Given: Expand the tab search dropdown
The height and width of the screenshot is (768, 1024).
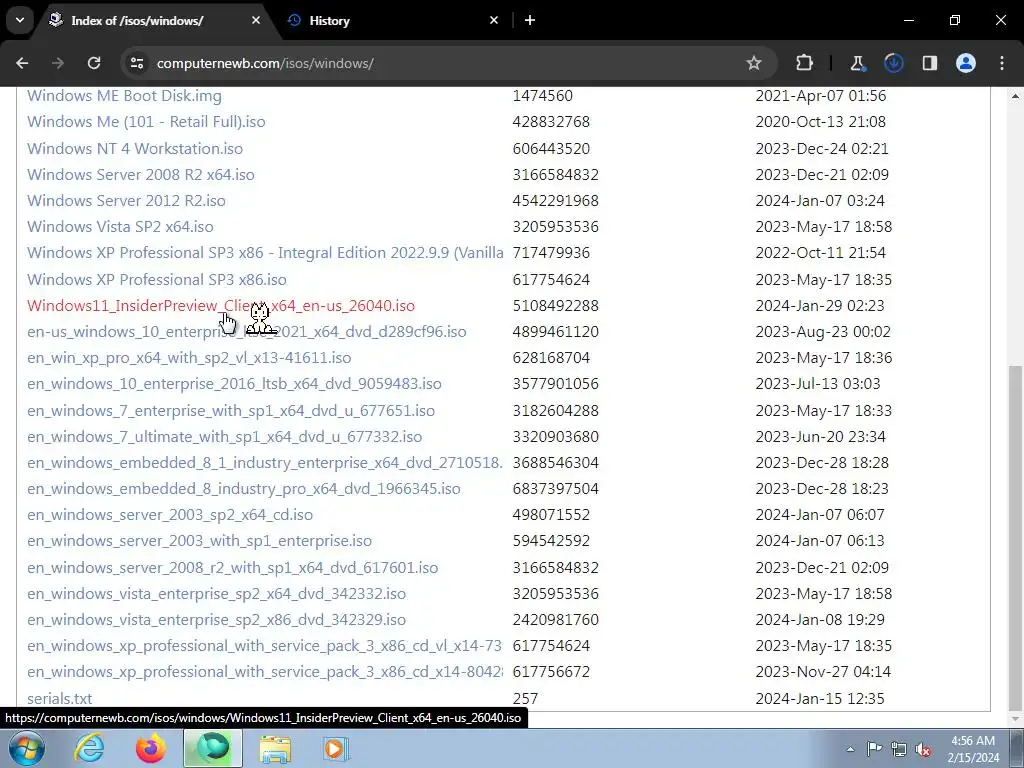Looking at the screenshot, I should [20, 20].
